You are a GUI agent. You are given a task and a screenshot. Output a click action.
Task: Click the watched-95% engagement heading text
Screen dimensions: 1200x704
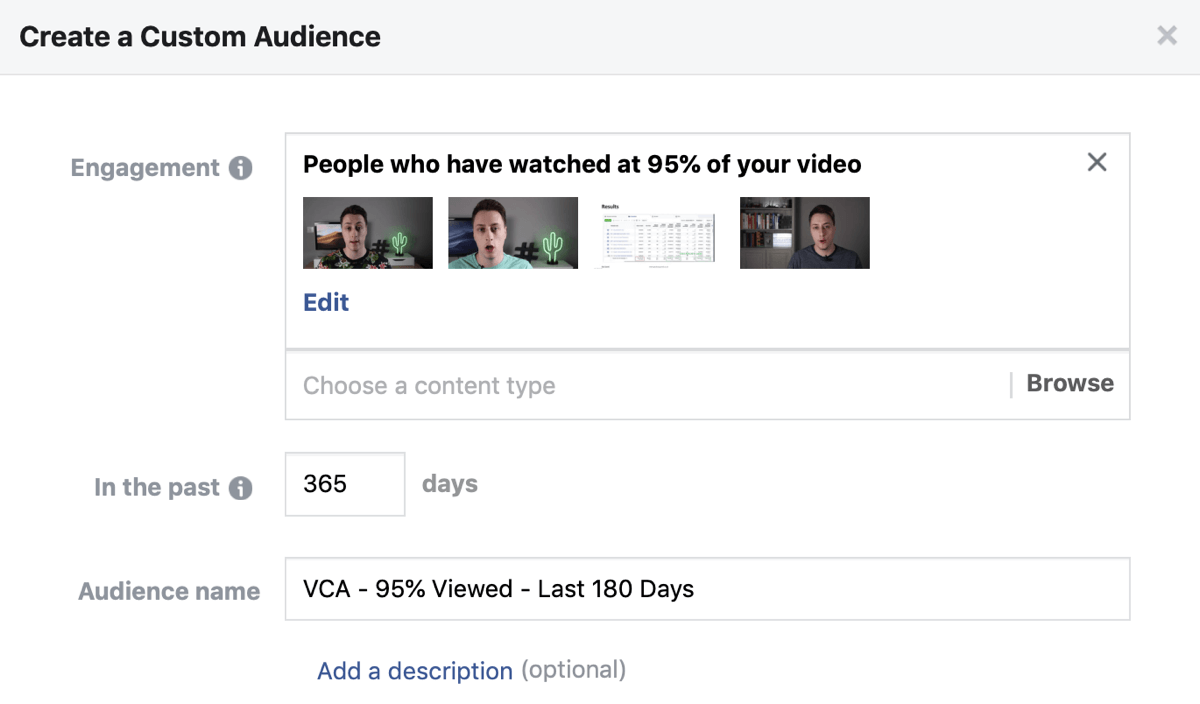click(582, 163)
